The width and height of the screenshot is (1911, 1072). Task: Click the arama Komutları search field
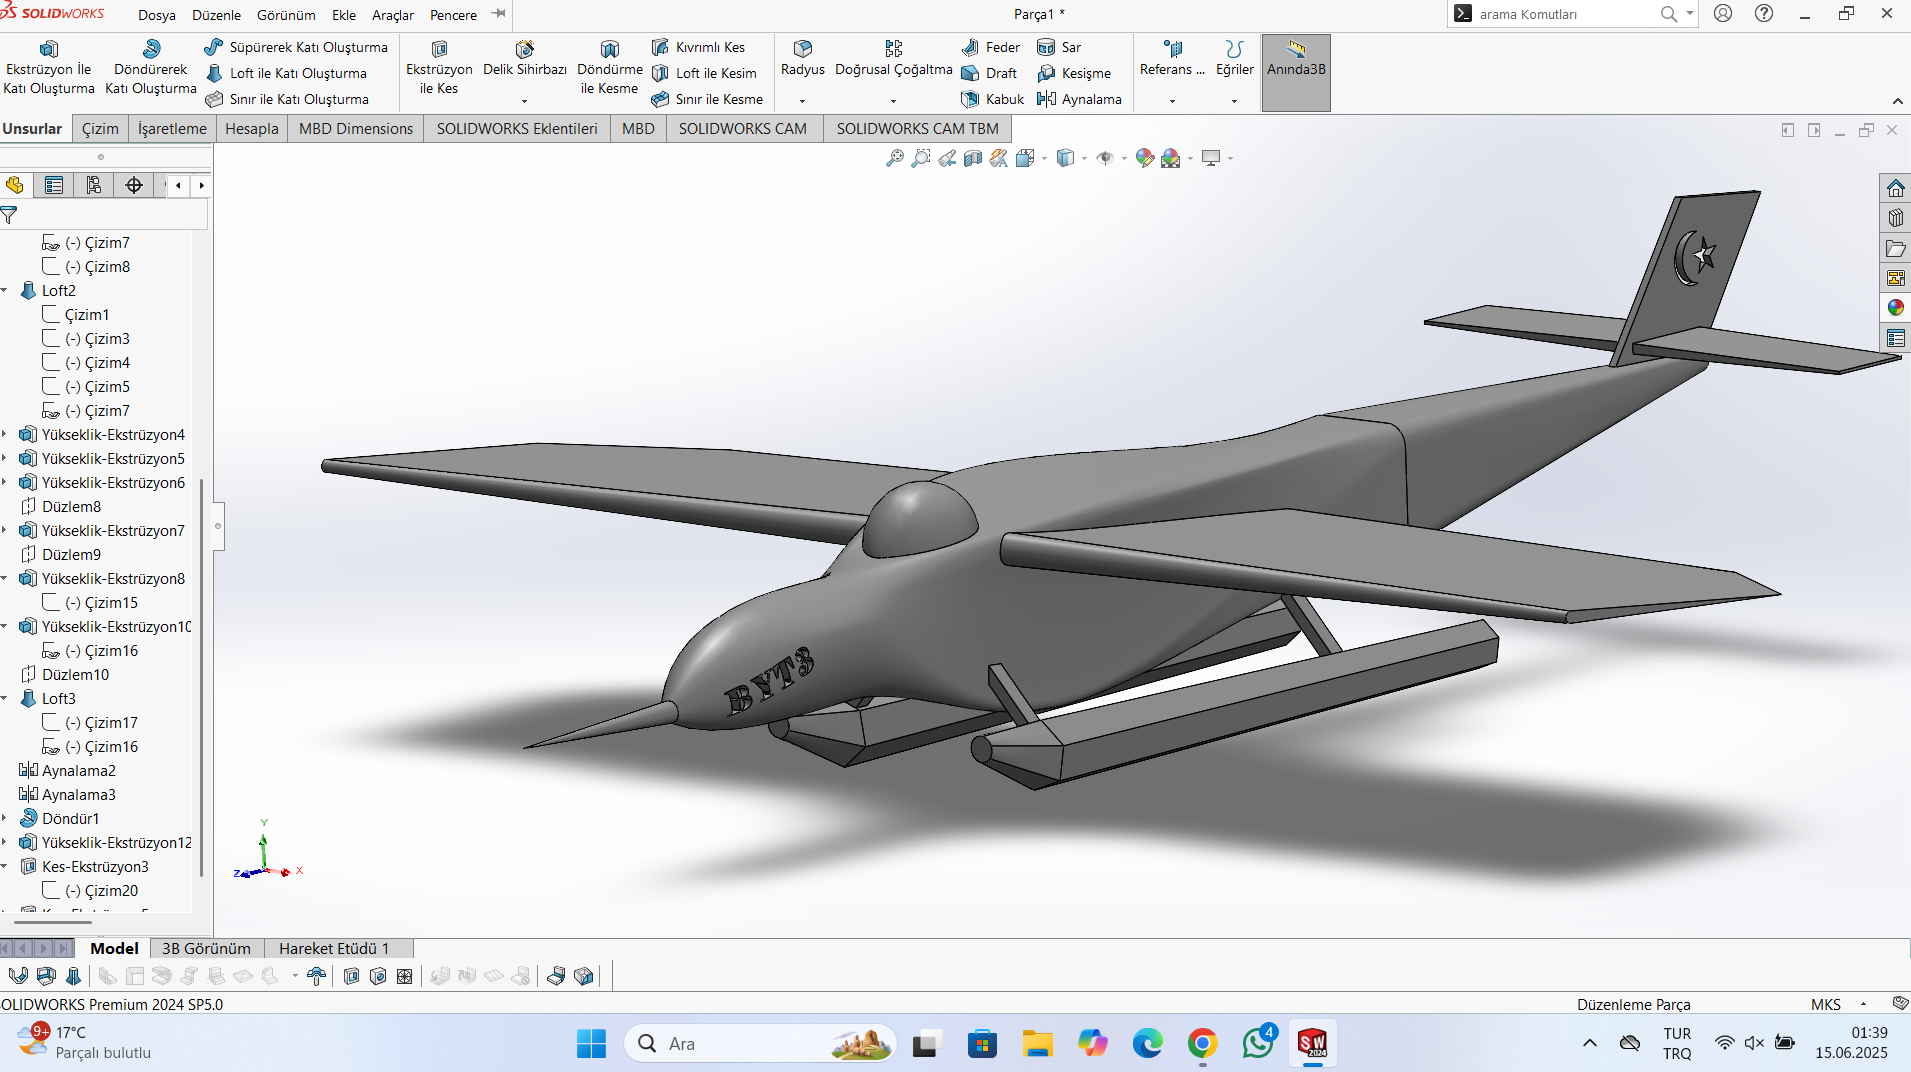(1565, 14)
